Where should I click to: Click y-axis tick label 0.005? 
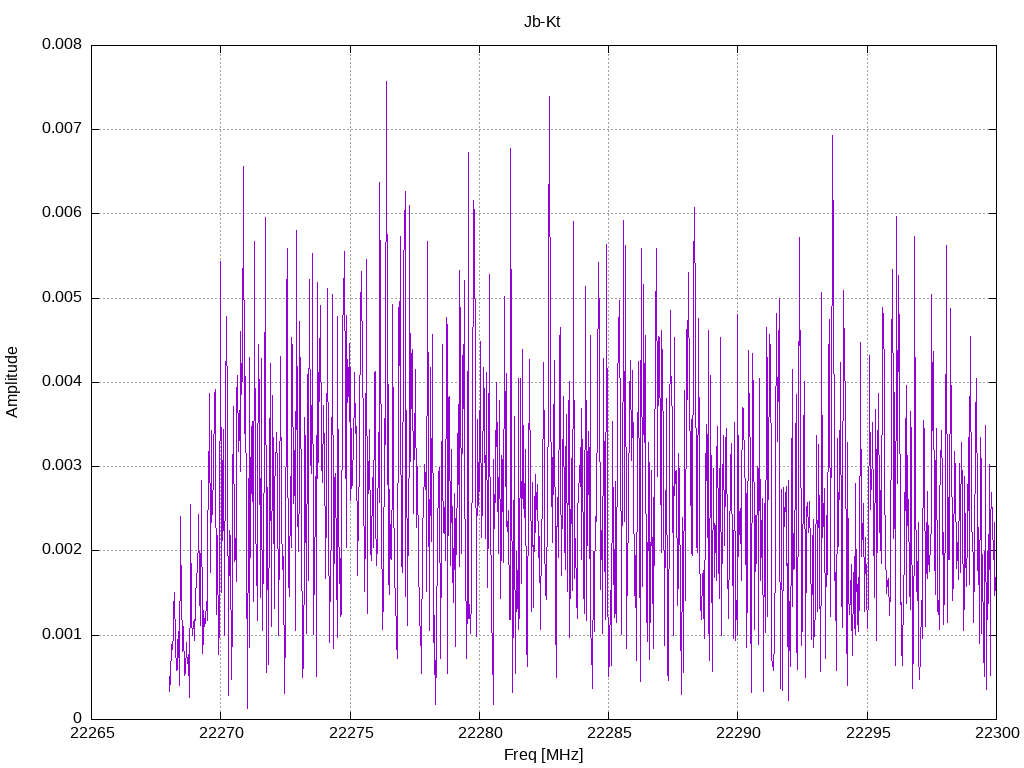pos(62,298)
